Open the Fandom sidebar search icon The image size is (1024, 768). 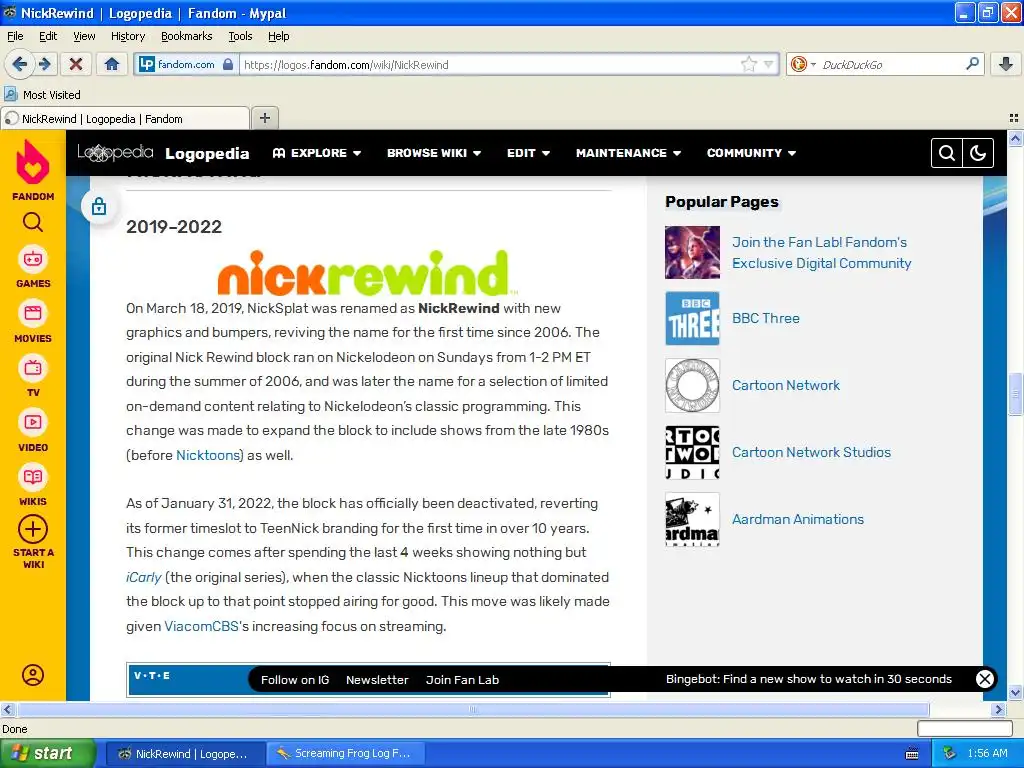[33, 222]
